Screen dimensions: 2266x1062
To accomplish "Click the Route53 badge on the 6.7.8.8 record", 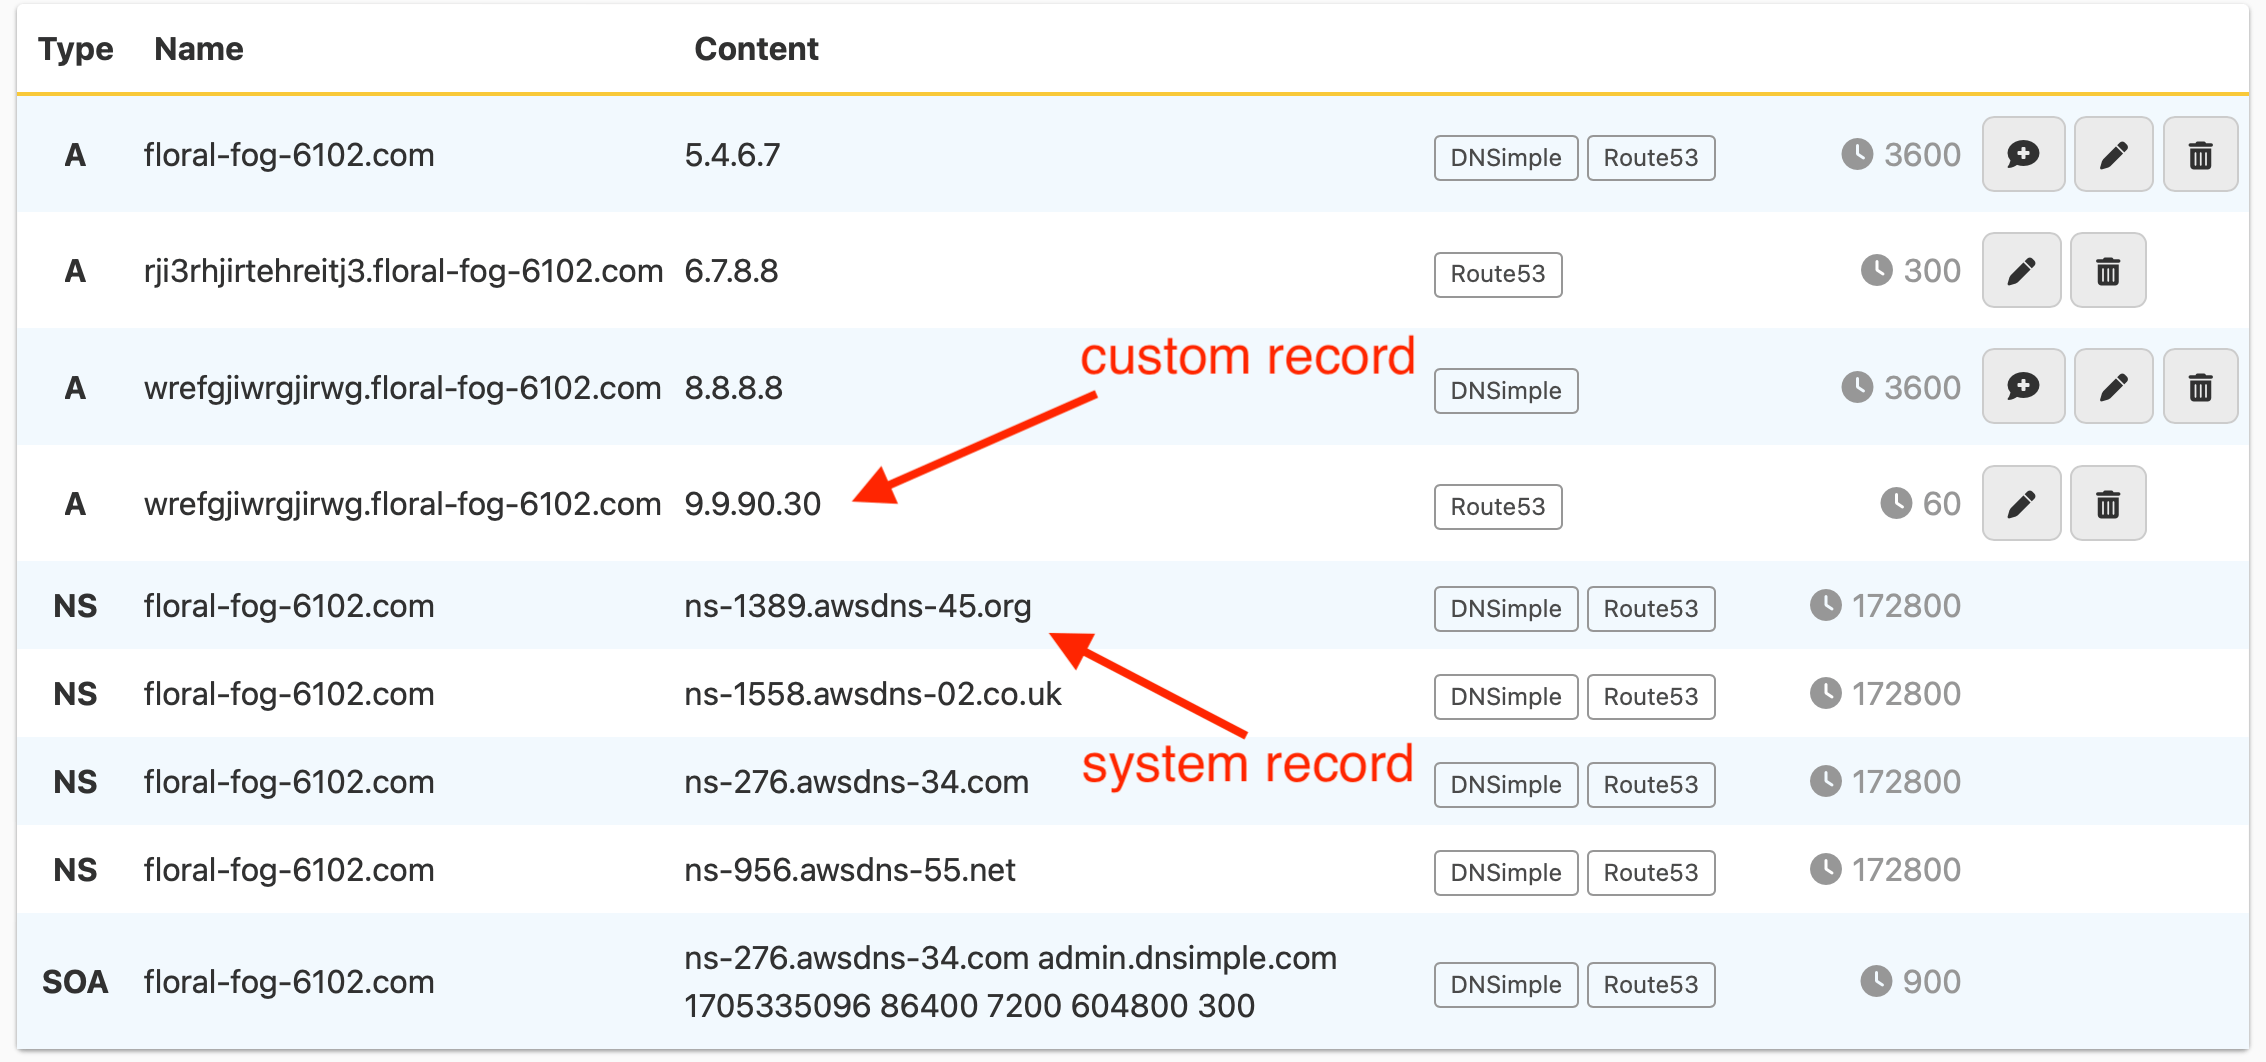I will (x=1497, y=274).
